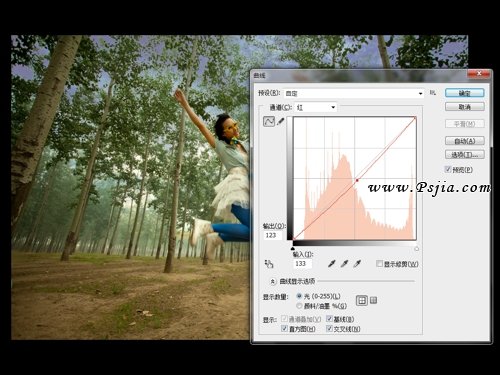Open the 通道 channel dropdown showing 红
500x375 pixels.
pos(316,107)
